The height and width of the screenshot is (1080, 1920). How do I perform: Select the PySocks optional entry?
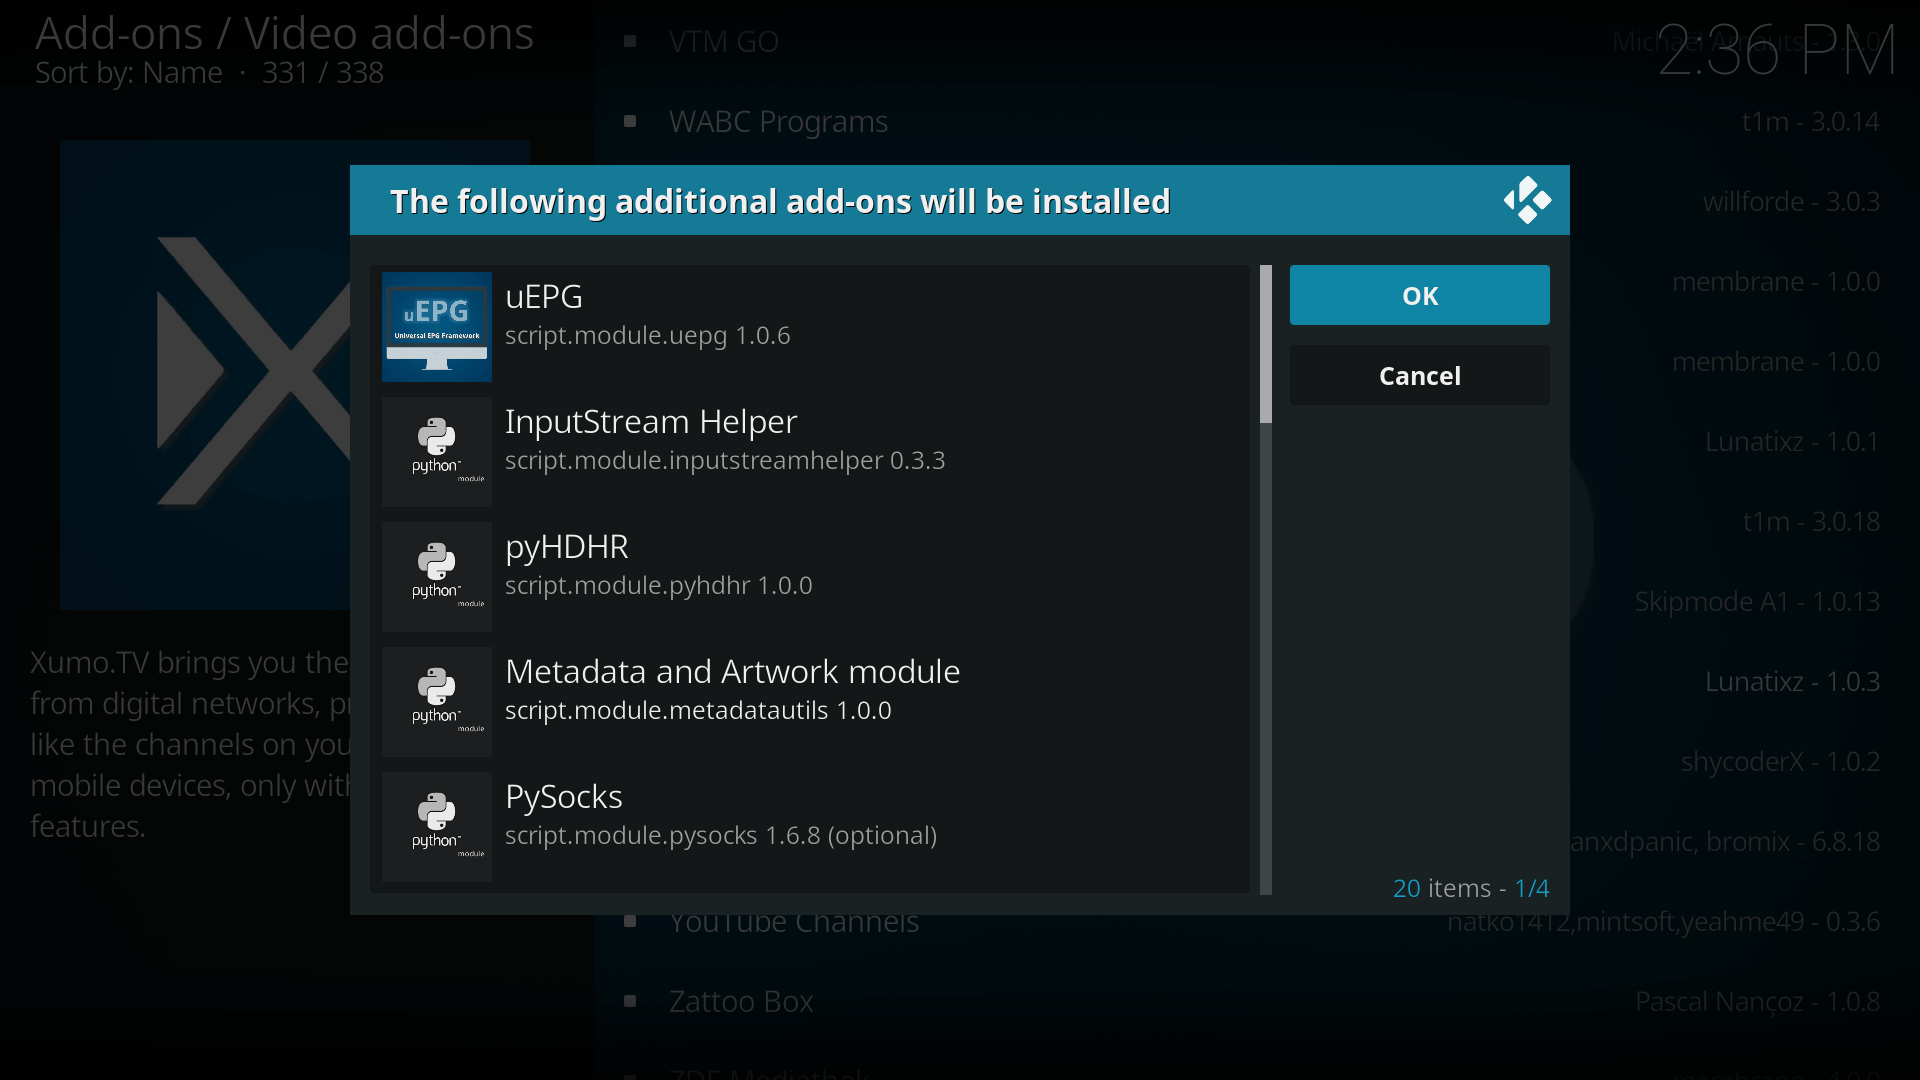click(x=810, y=827)
